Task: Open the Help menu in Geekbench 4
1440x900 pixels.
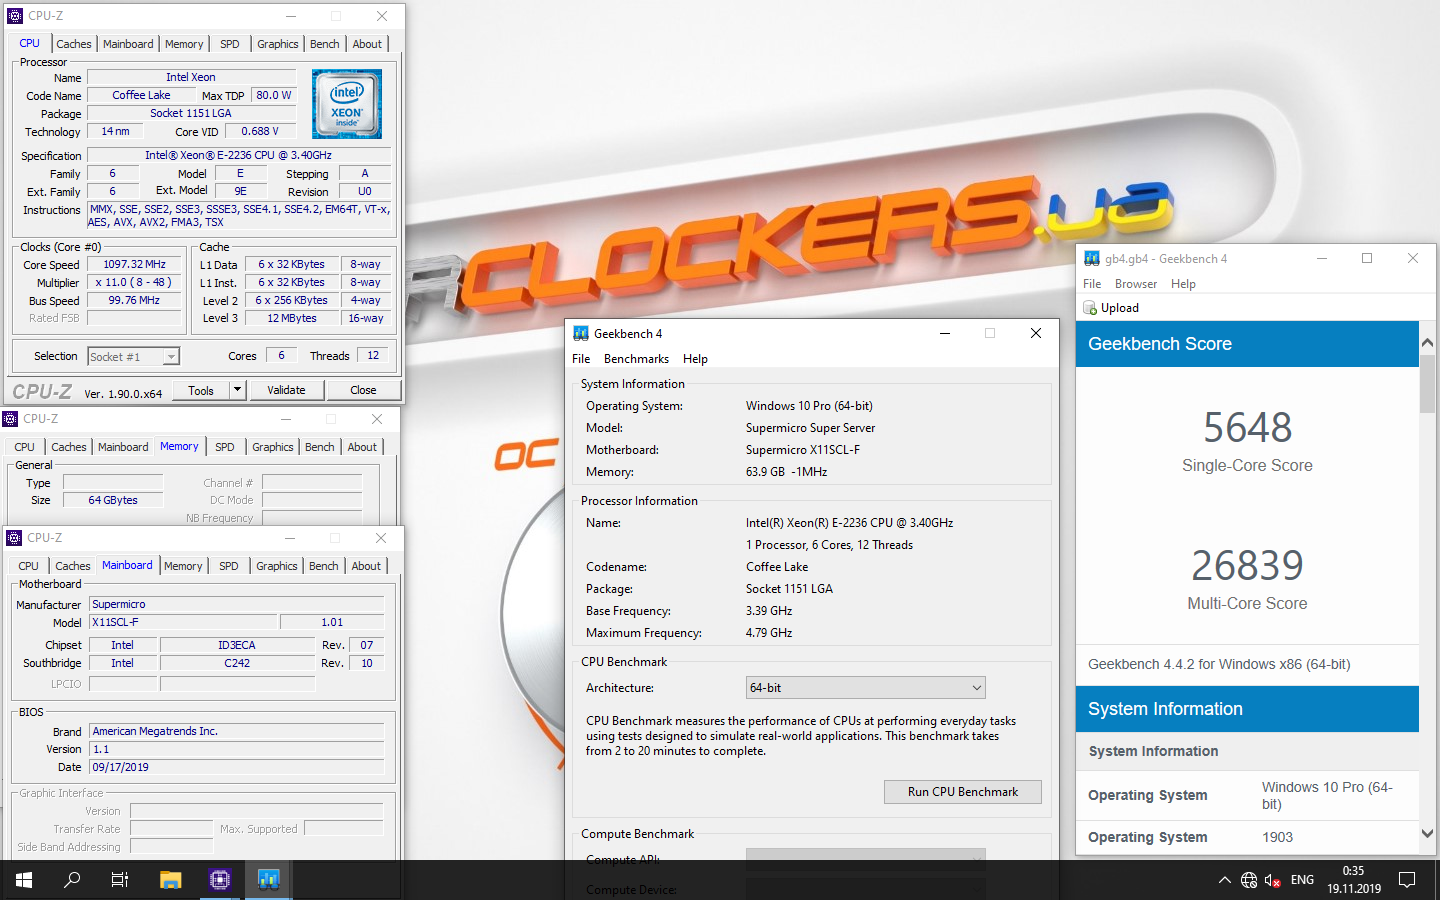Action: pyautogui.click(x=695, y=359)
